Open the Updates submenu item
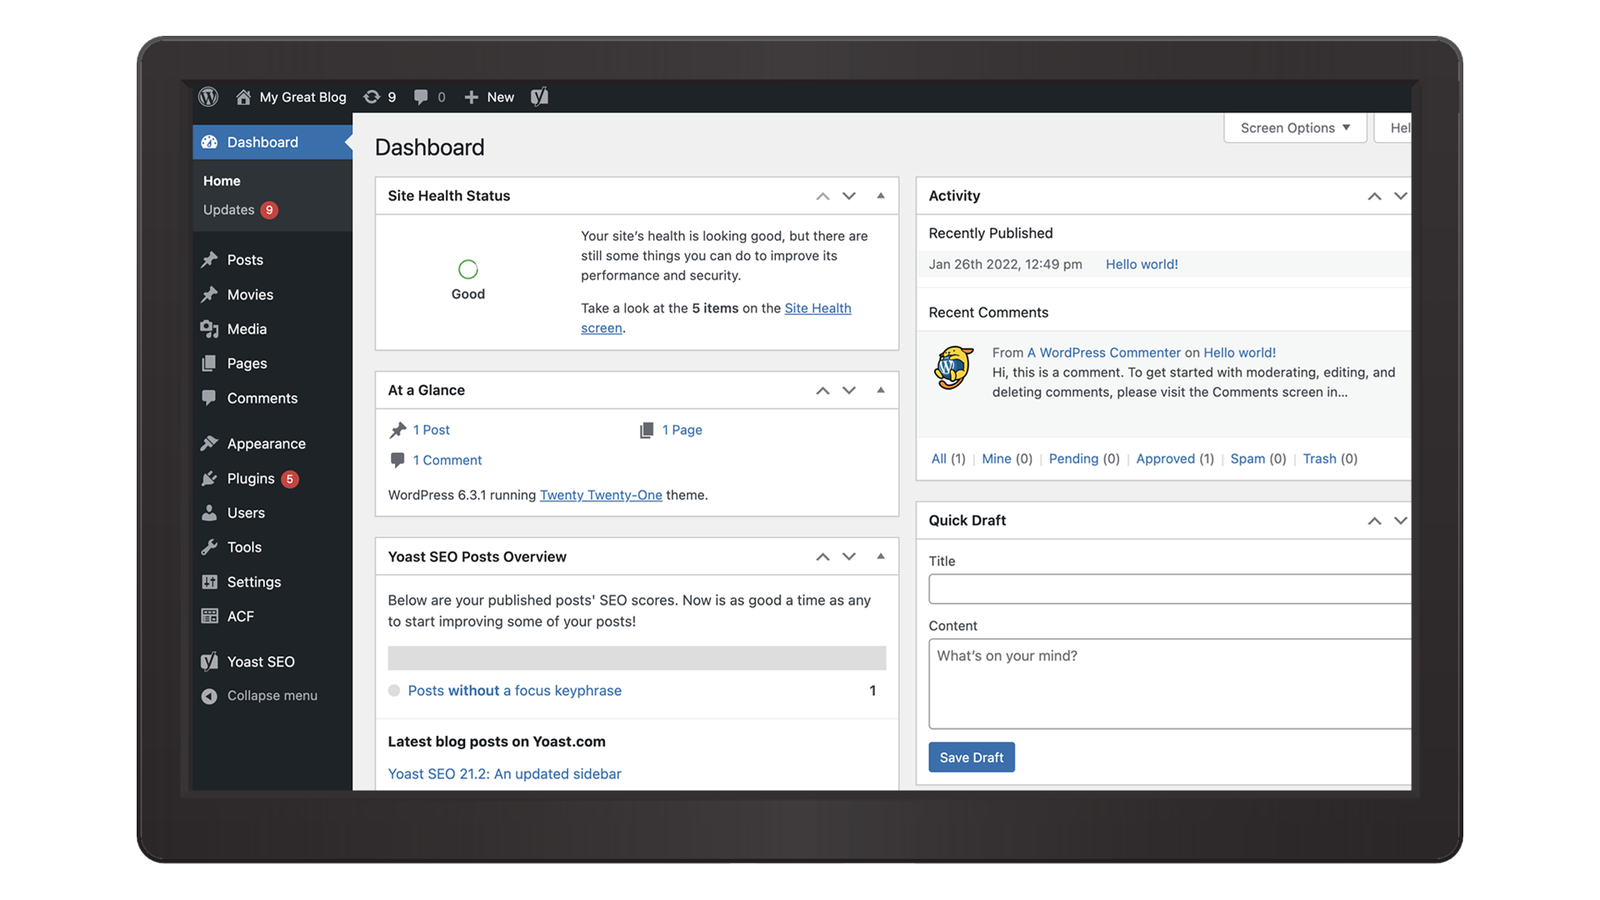 (229, 210)
